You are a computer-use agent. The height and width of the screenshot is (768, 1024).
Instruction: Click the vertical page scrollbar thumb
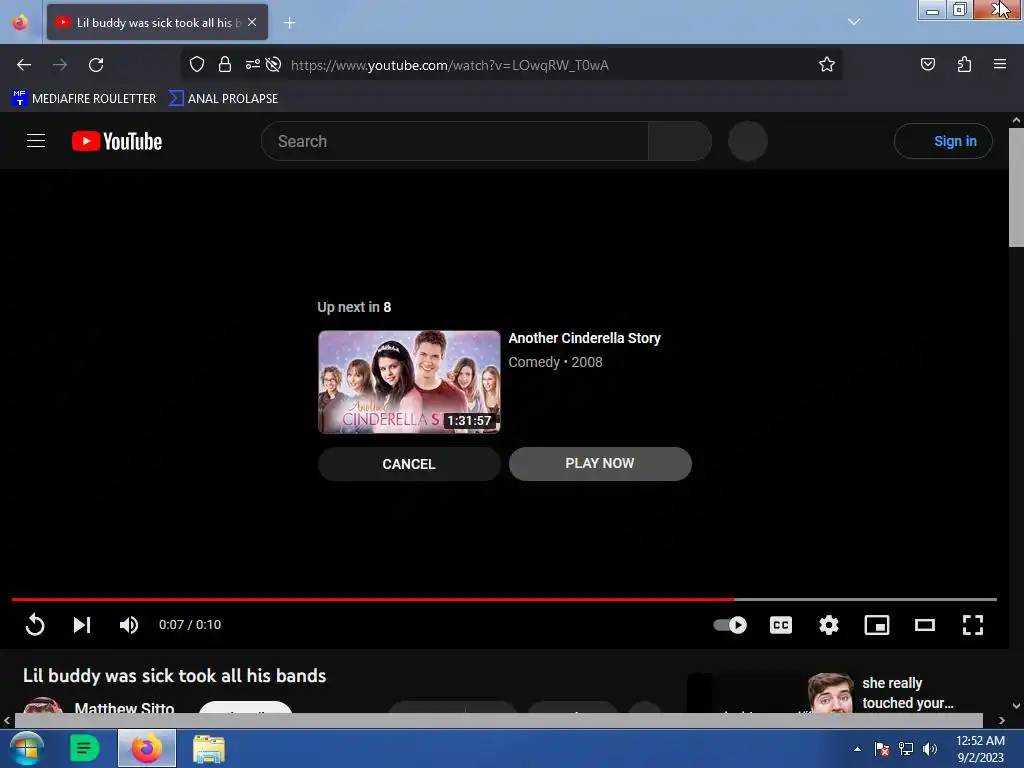coord(1016,188)
